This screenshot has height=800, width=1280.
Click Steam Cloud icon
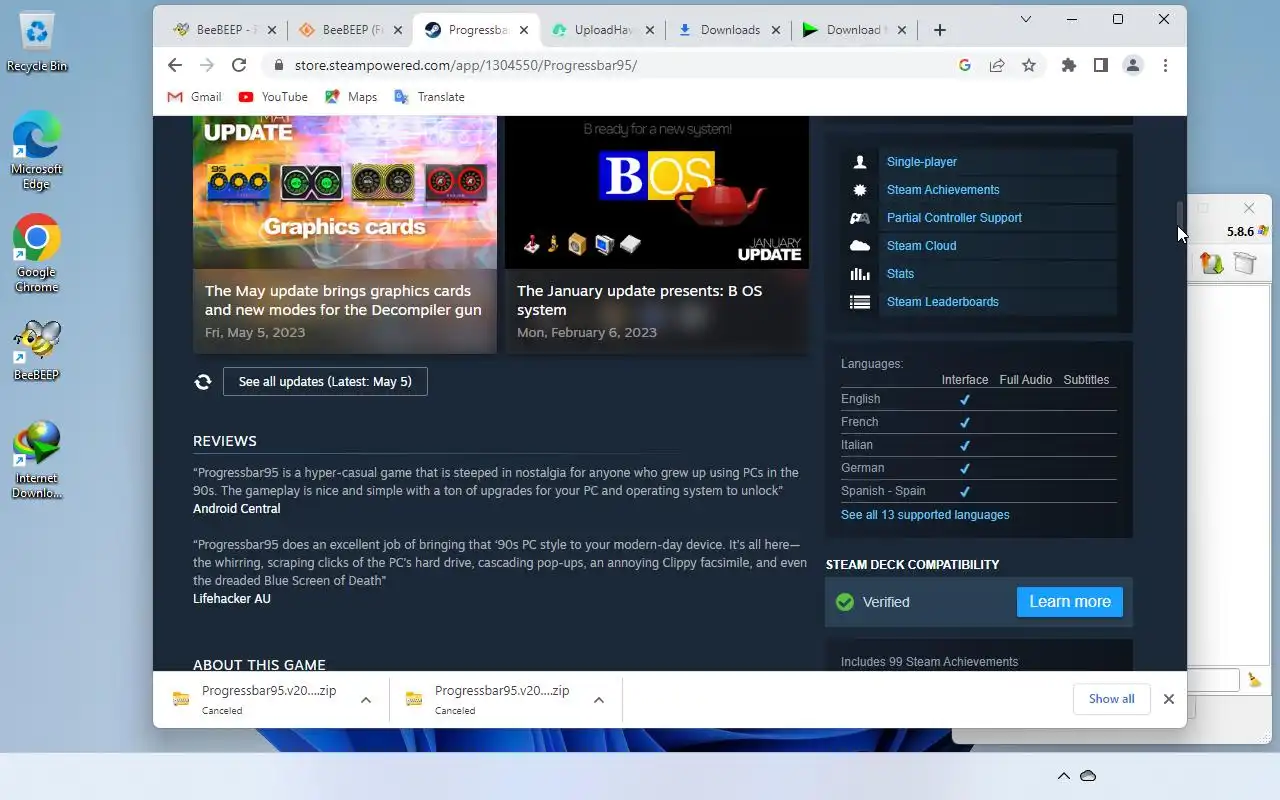tap(859, 246)
